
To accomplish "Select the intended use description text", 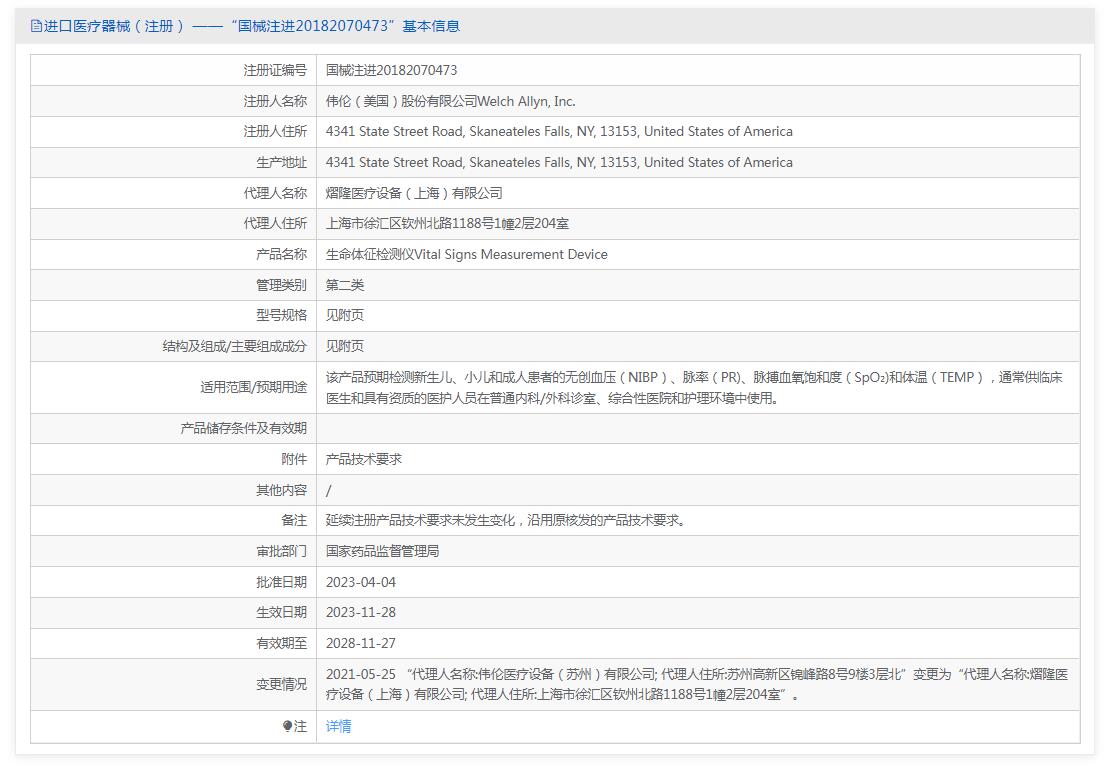I will click(694, 388).
